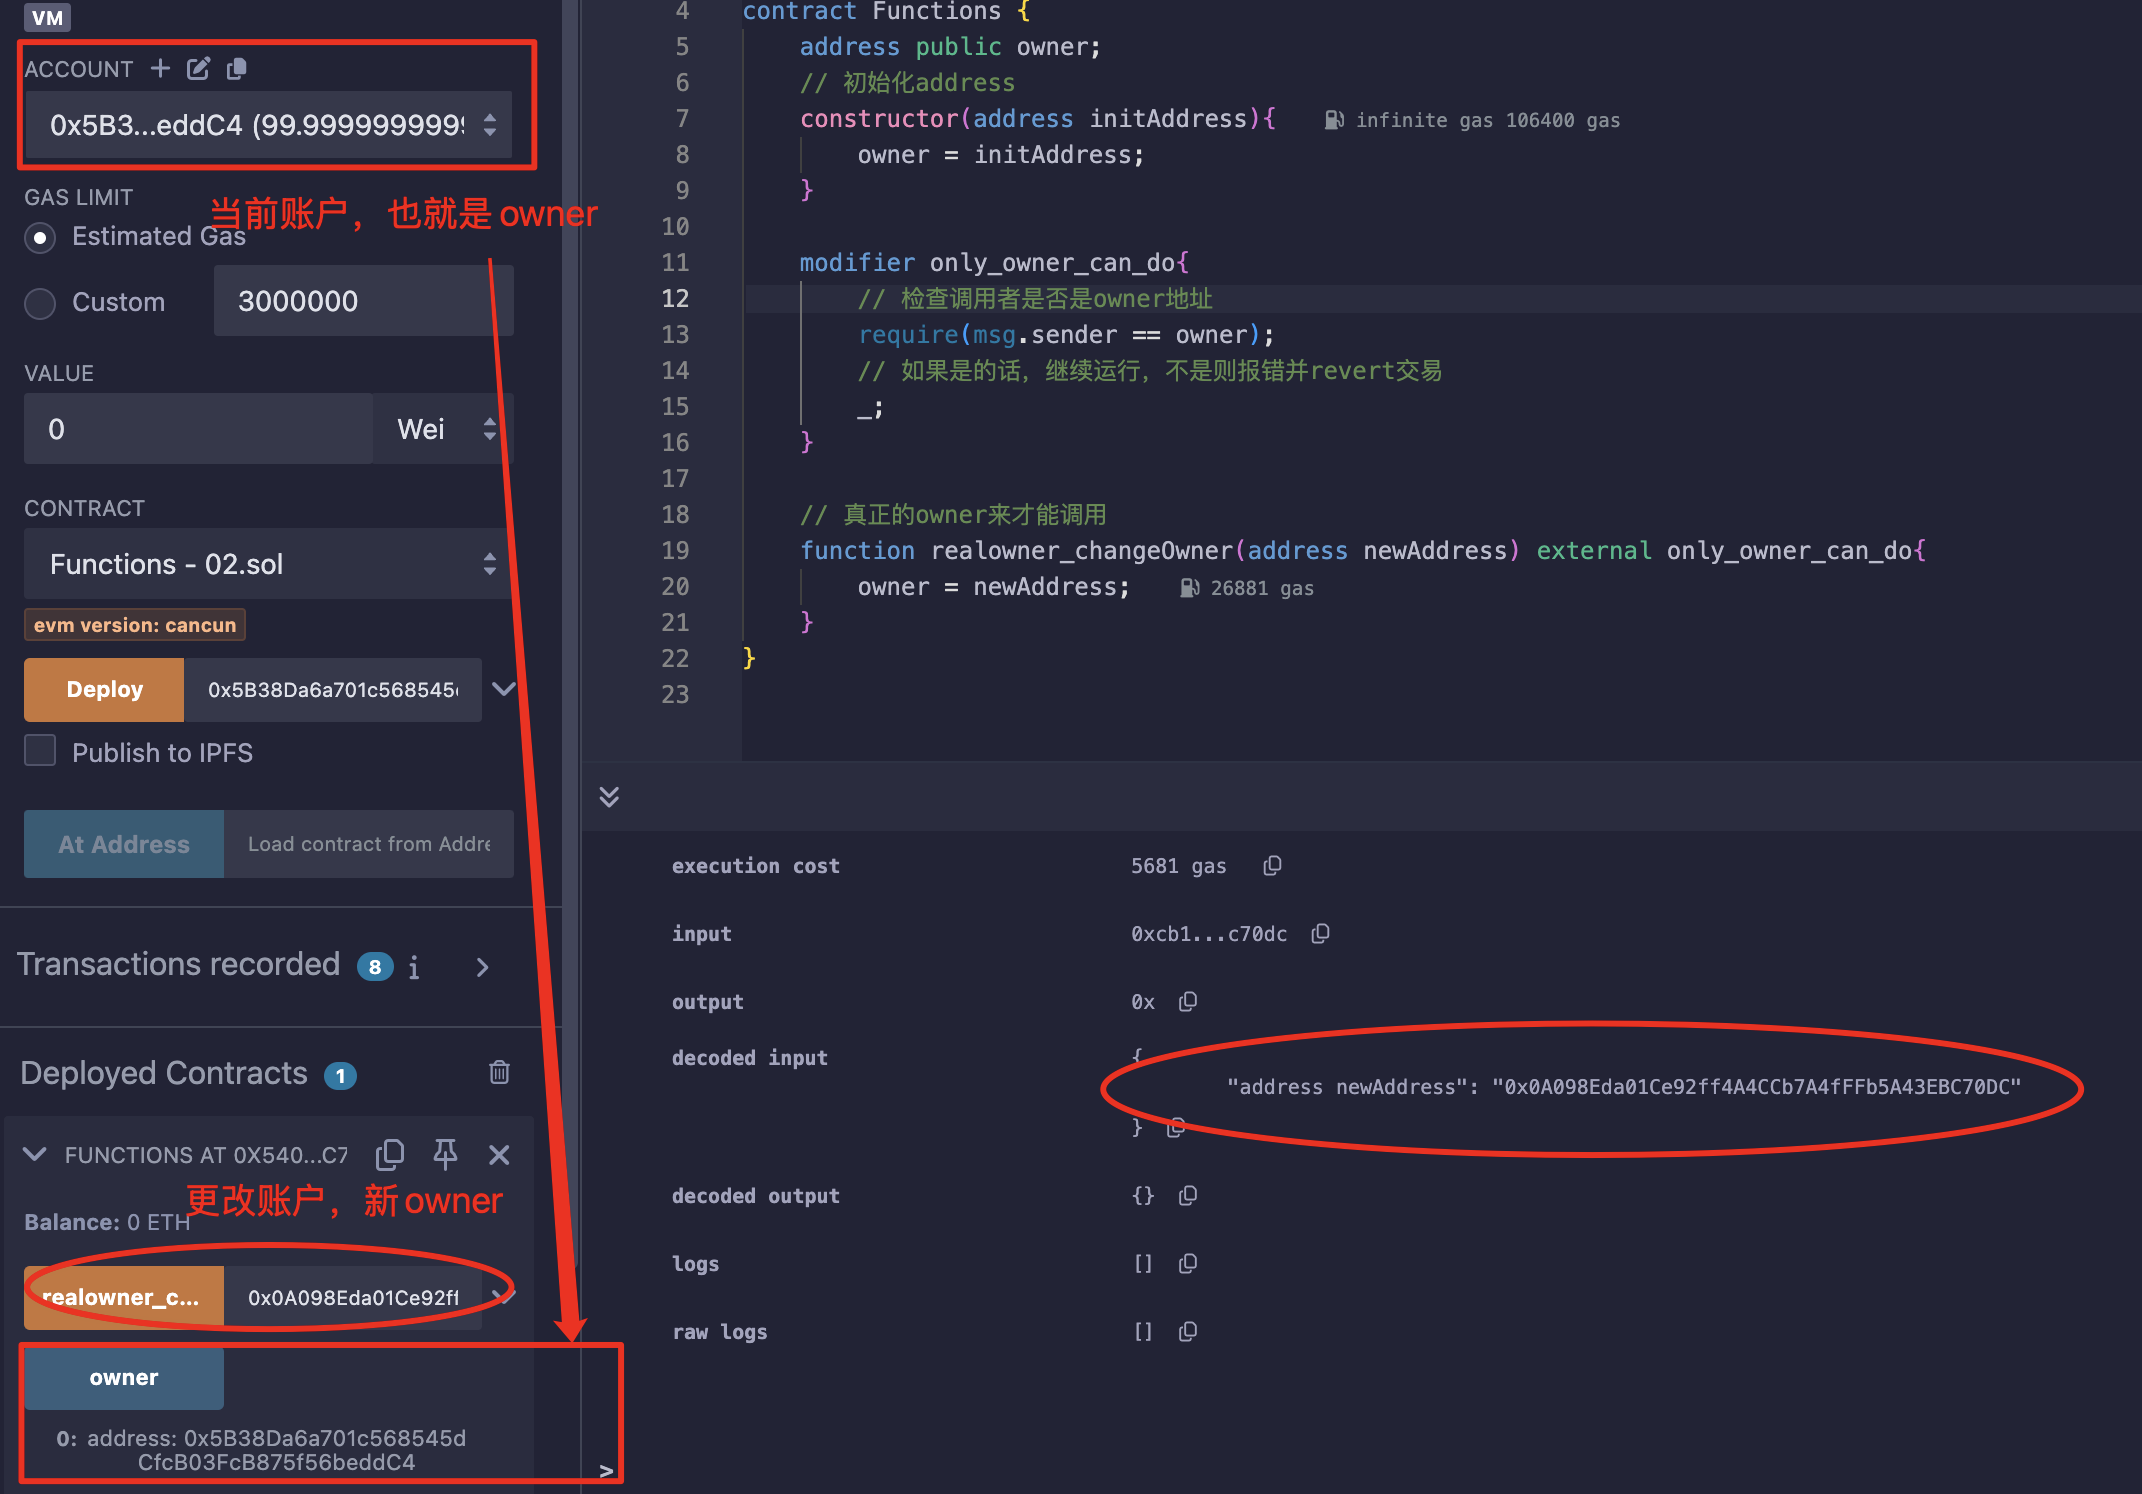The image size is (2142, 1494).
Task: Click the edit account icon
Action: pyautogui.click(x=198, y=68)
